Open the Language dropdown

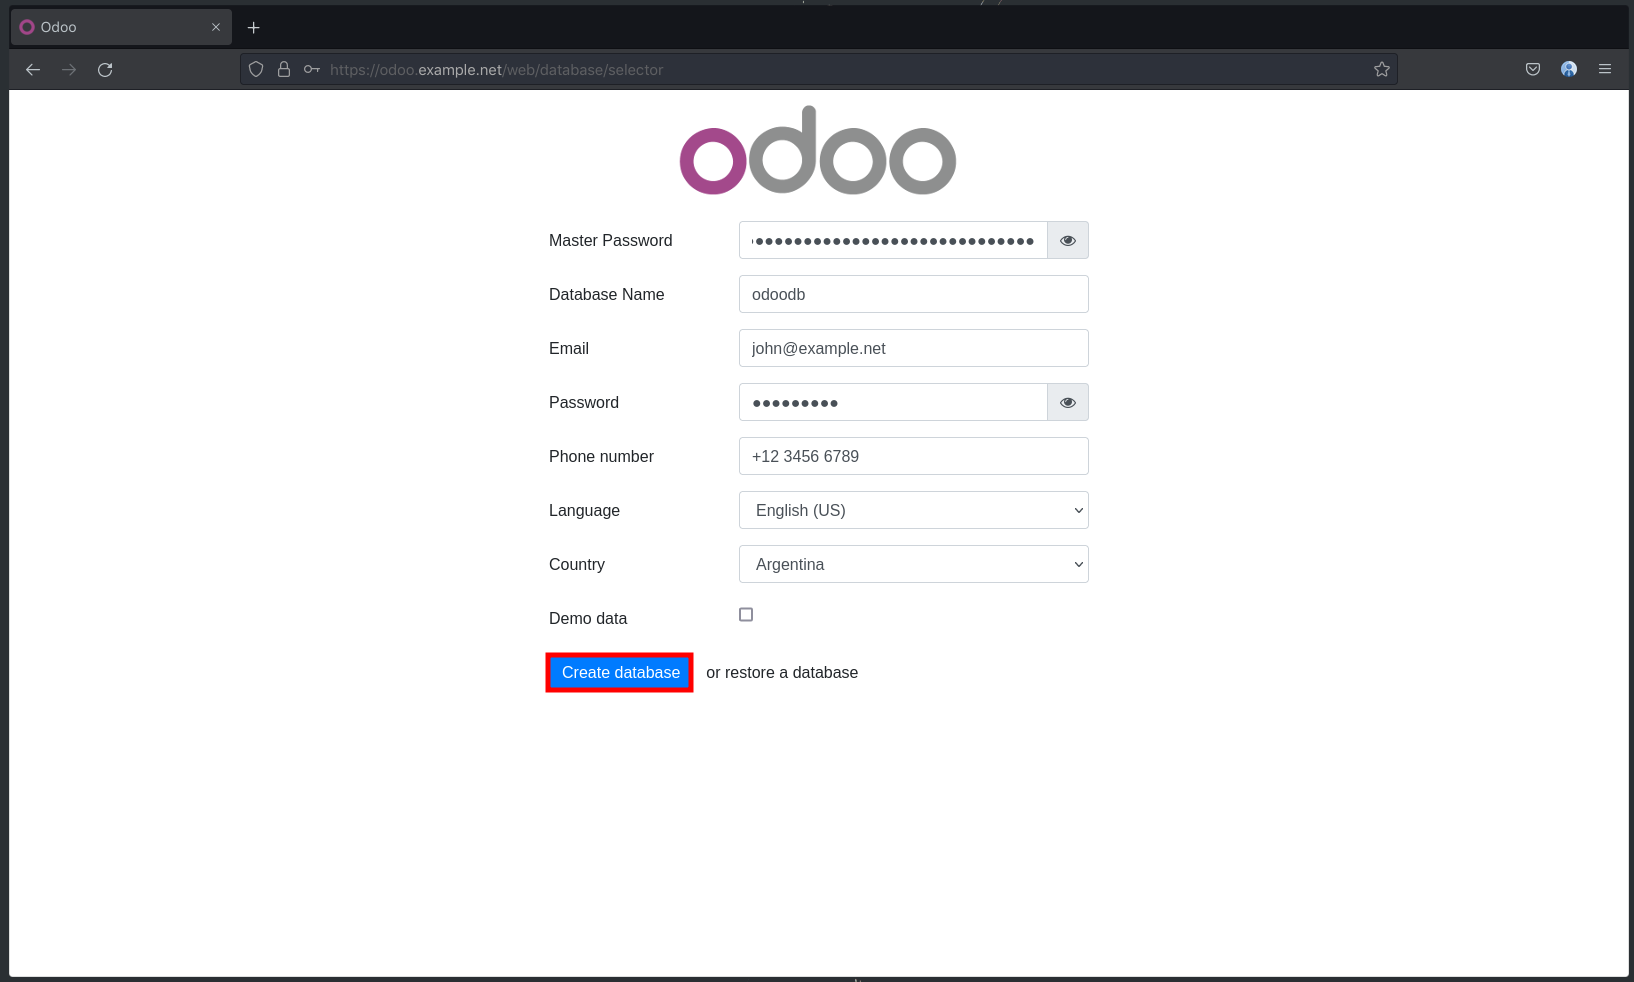pos(914,510)
